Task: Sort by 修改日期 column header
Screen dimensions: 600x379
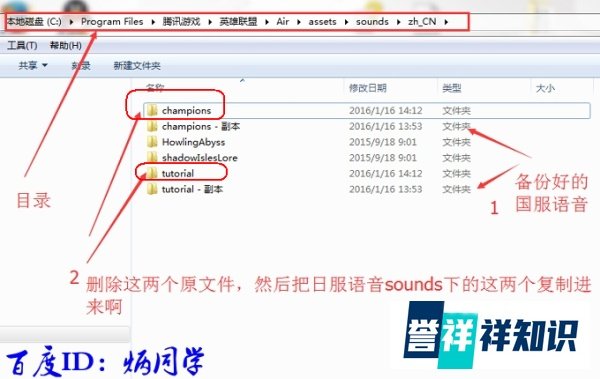Action: tap(367, 88)
